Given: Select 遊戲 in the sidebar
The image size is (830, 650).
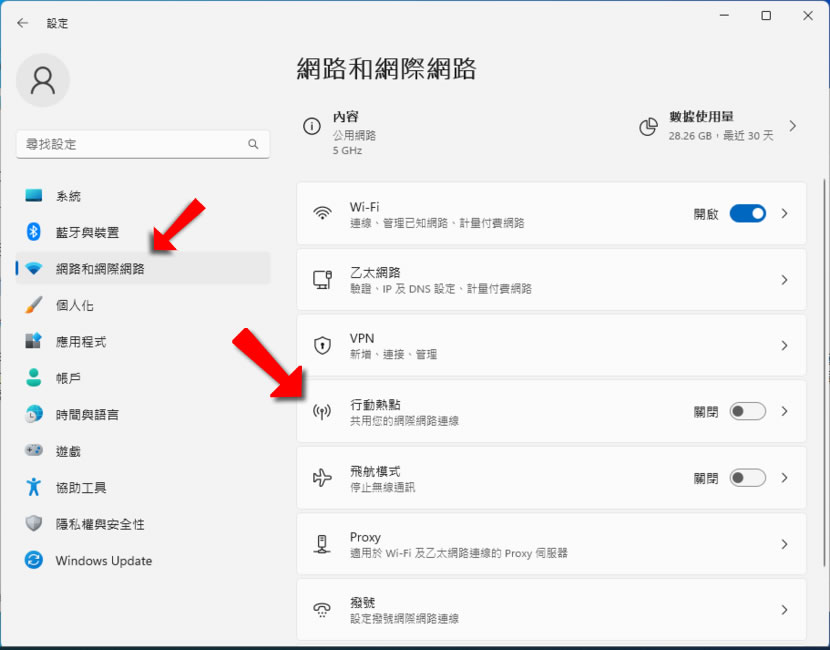Looking at the screenshot, I should click(x=143, y=451).
